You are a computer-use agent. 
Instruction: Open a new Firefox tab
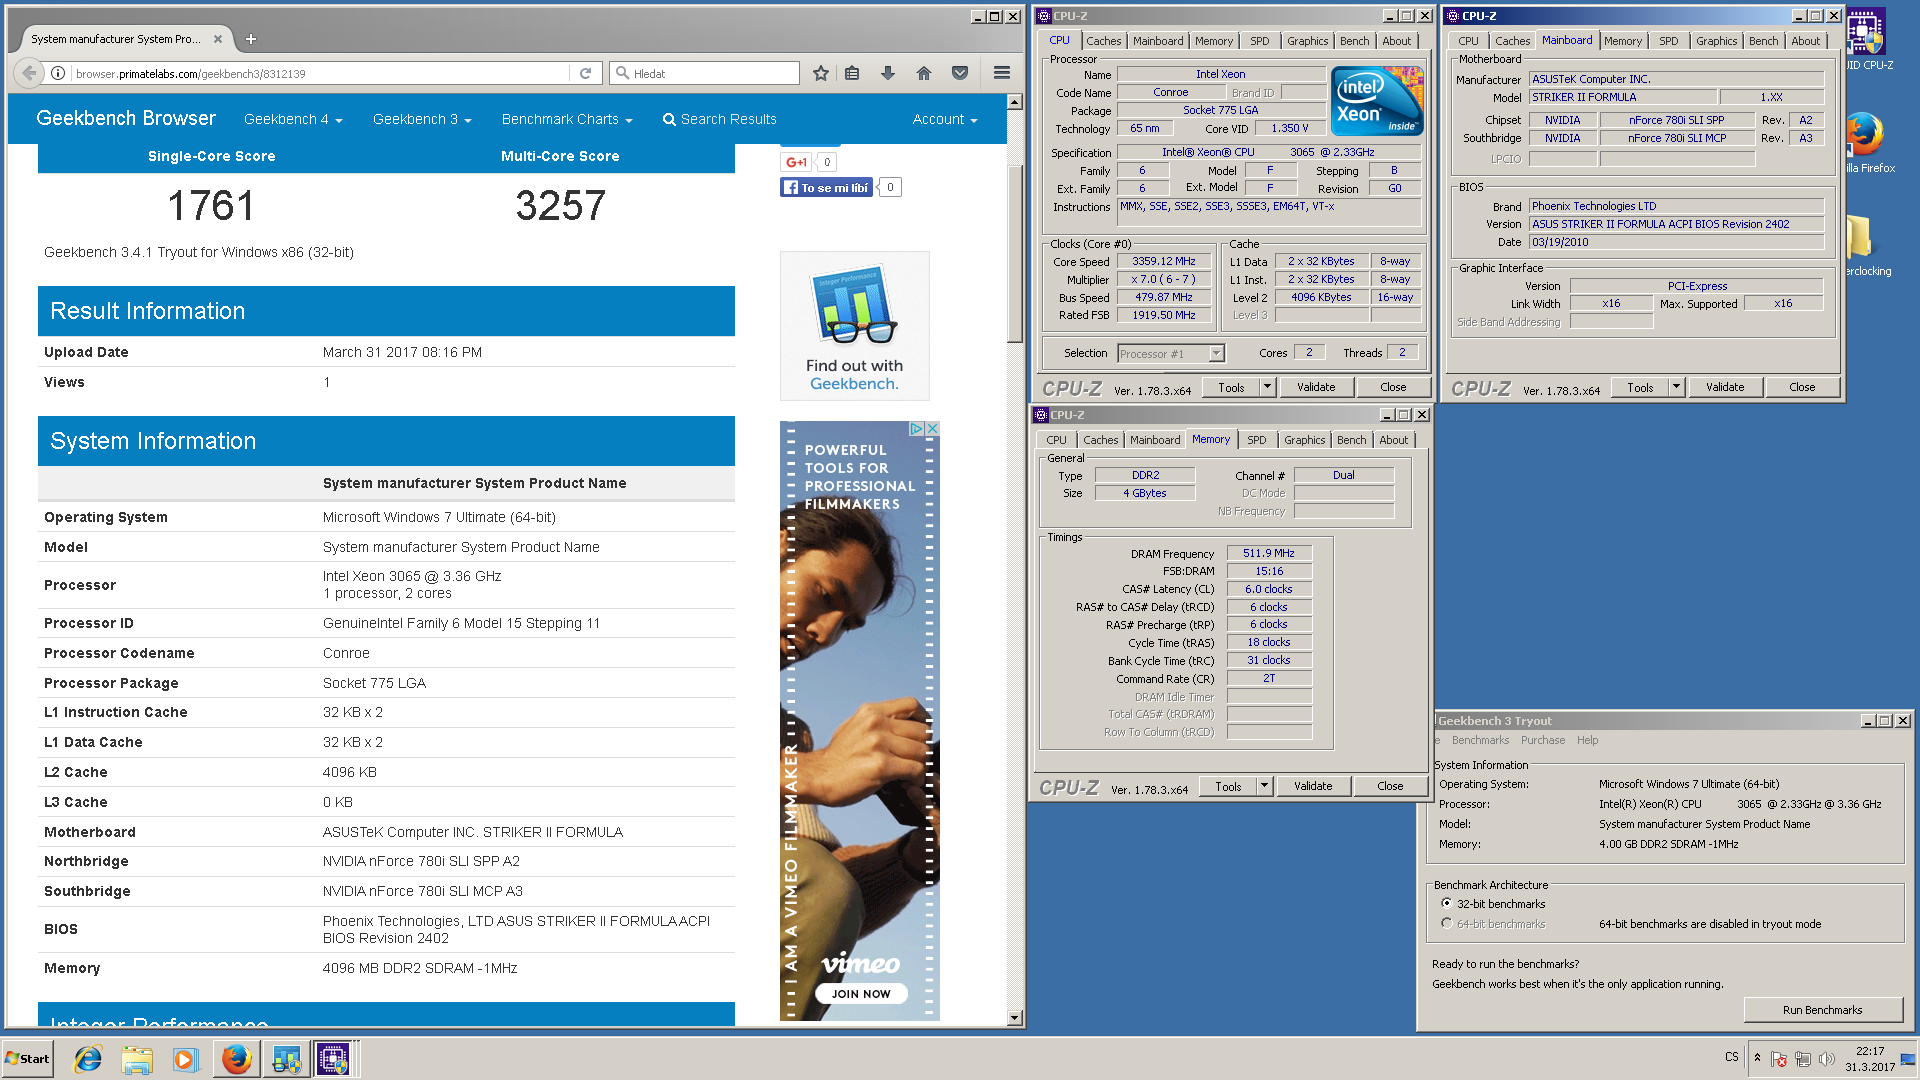point(251,39)
